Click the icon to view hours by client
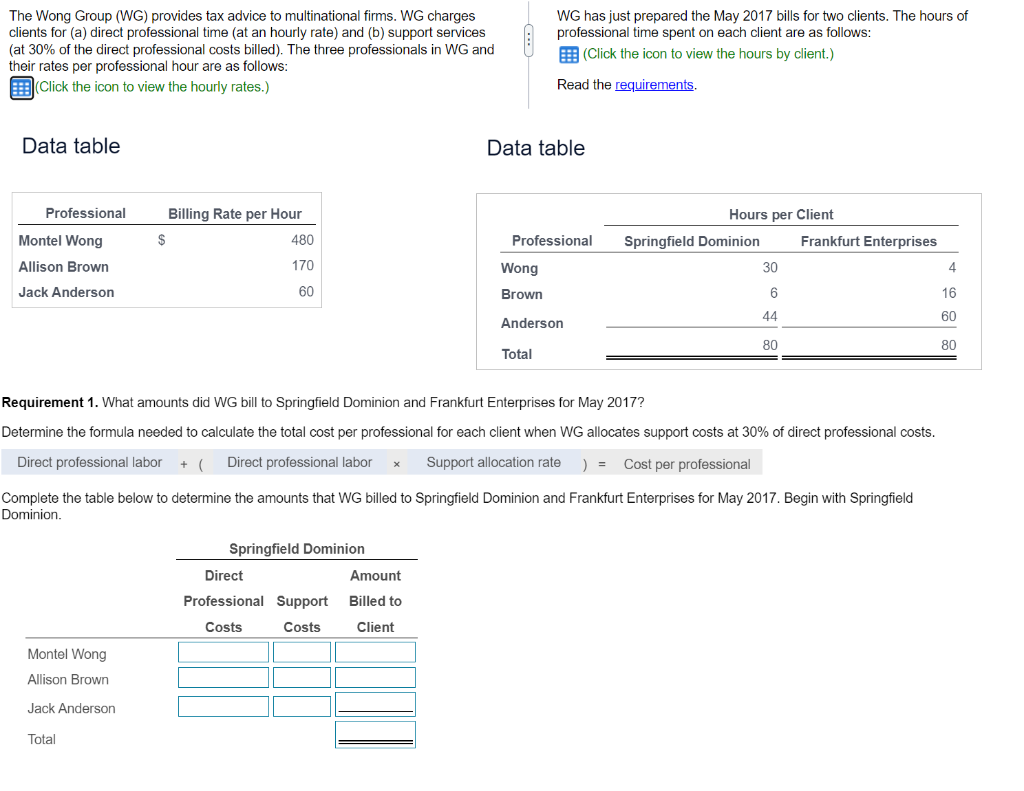Image resolution: width=1024 pixels, height=791 pixels. click(569, 54)
